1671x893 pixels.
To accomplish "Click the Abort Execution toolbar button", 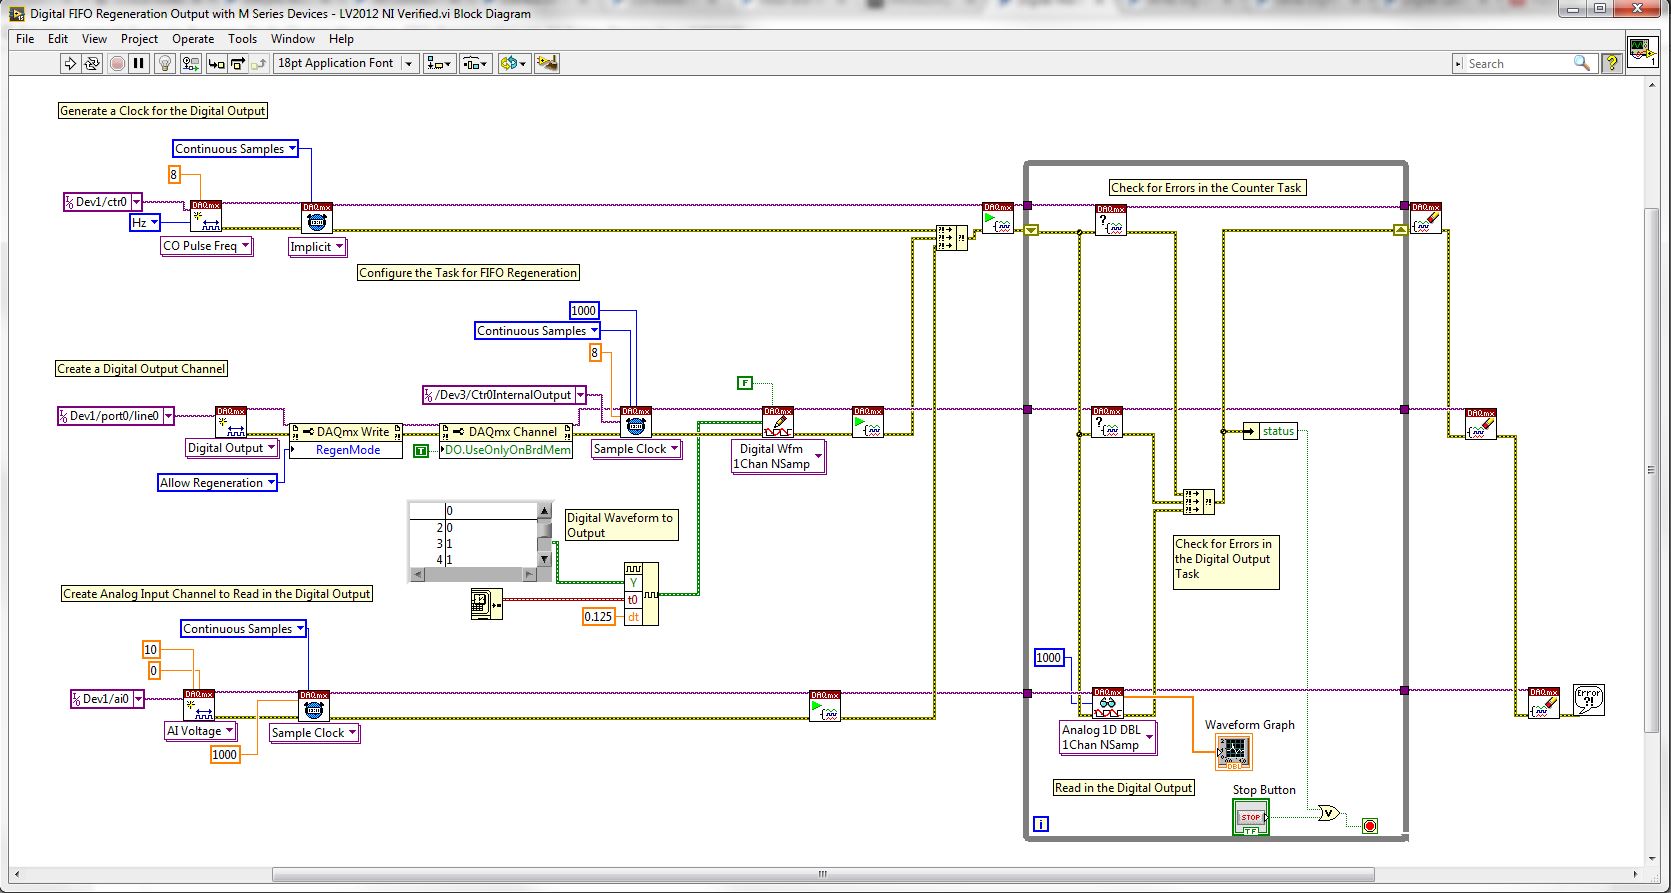I will (117, 63).
